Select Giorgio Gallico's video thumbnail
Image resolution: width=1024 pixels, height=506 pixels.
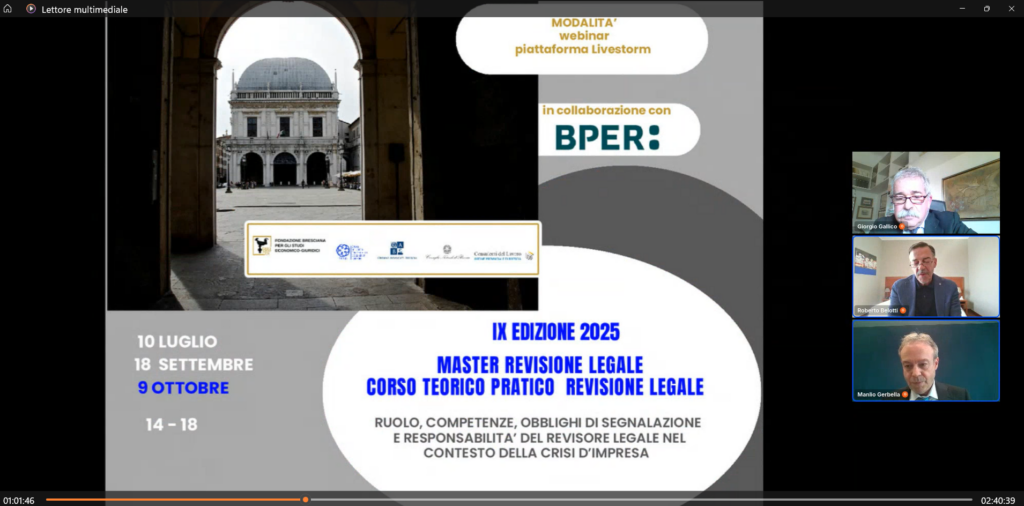pyautogui.click(x=925, y=192)
